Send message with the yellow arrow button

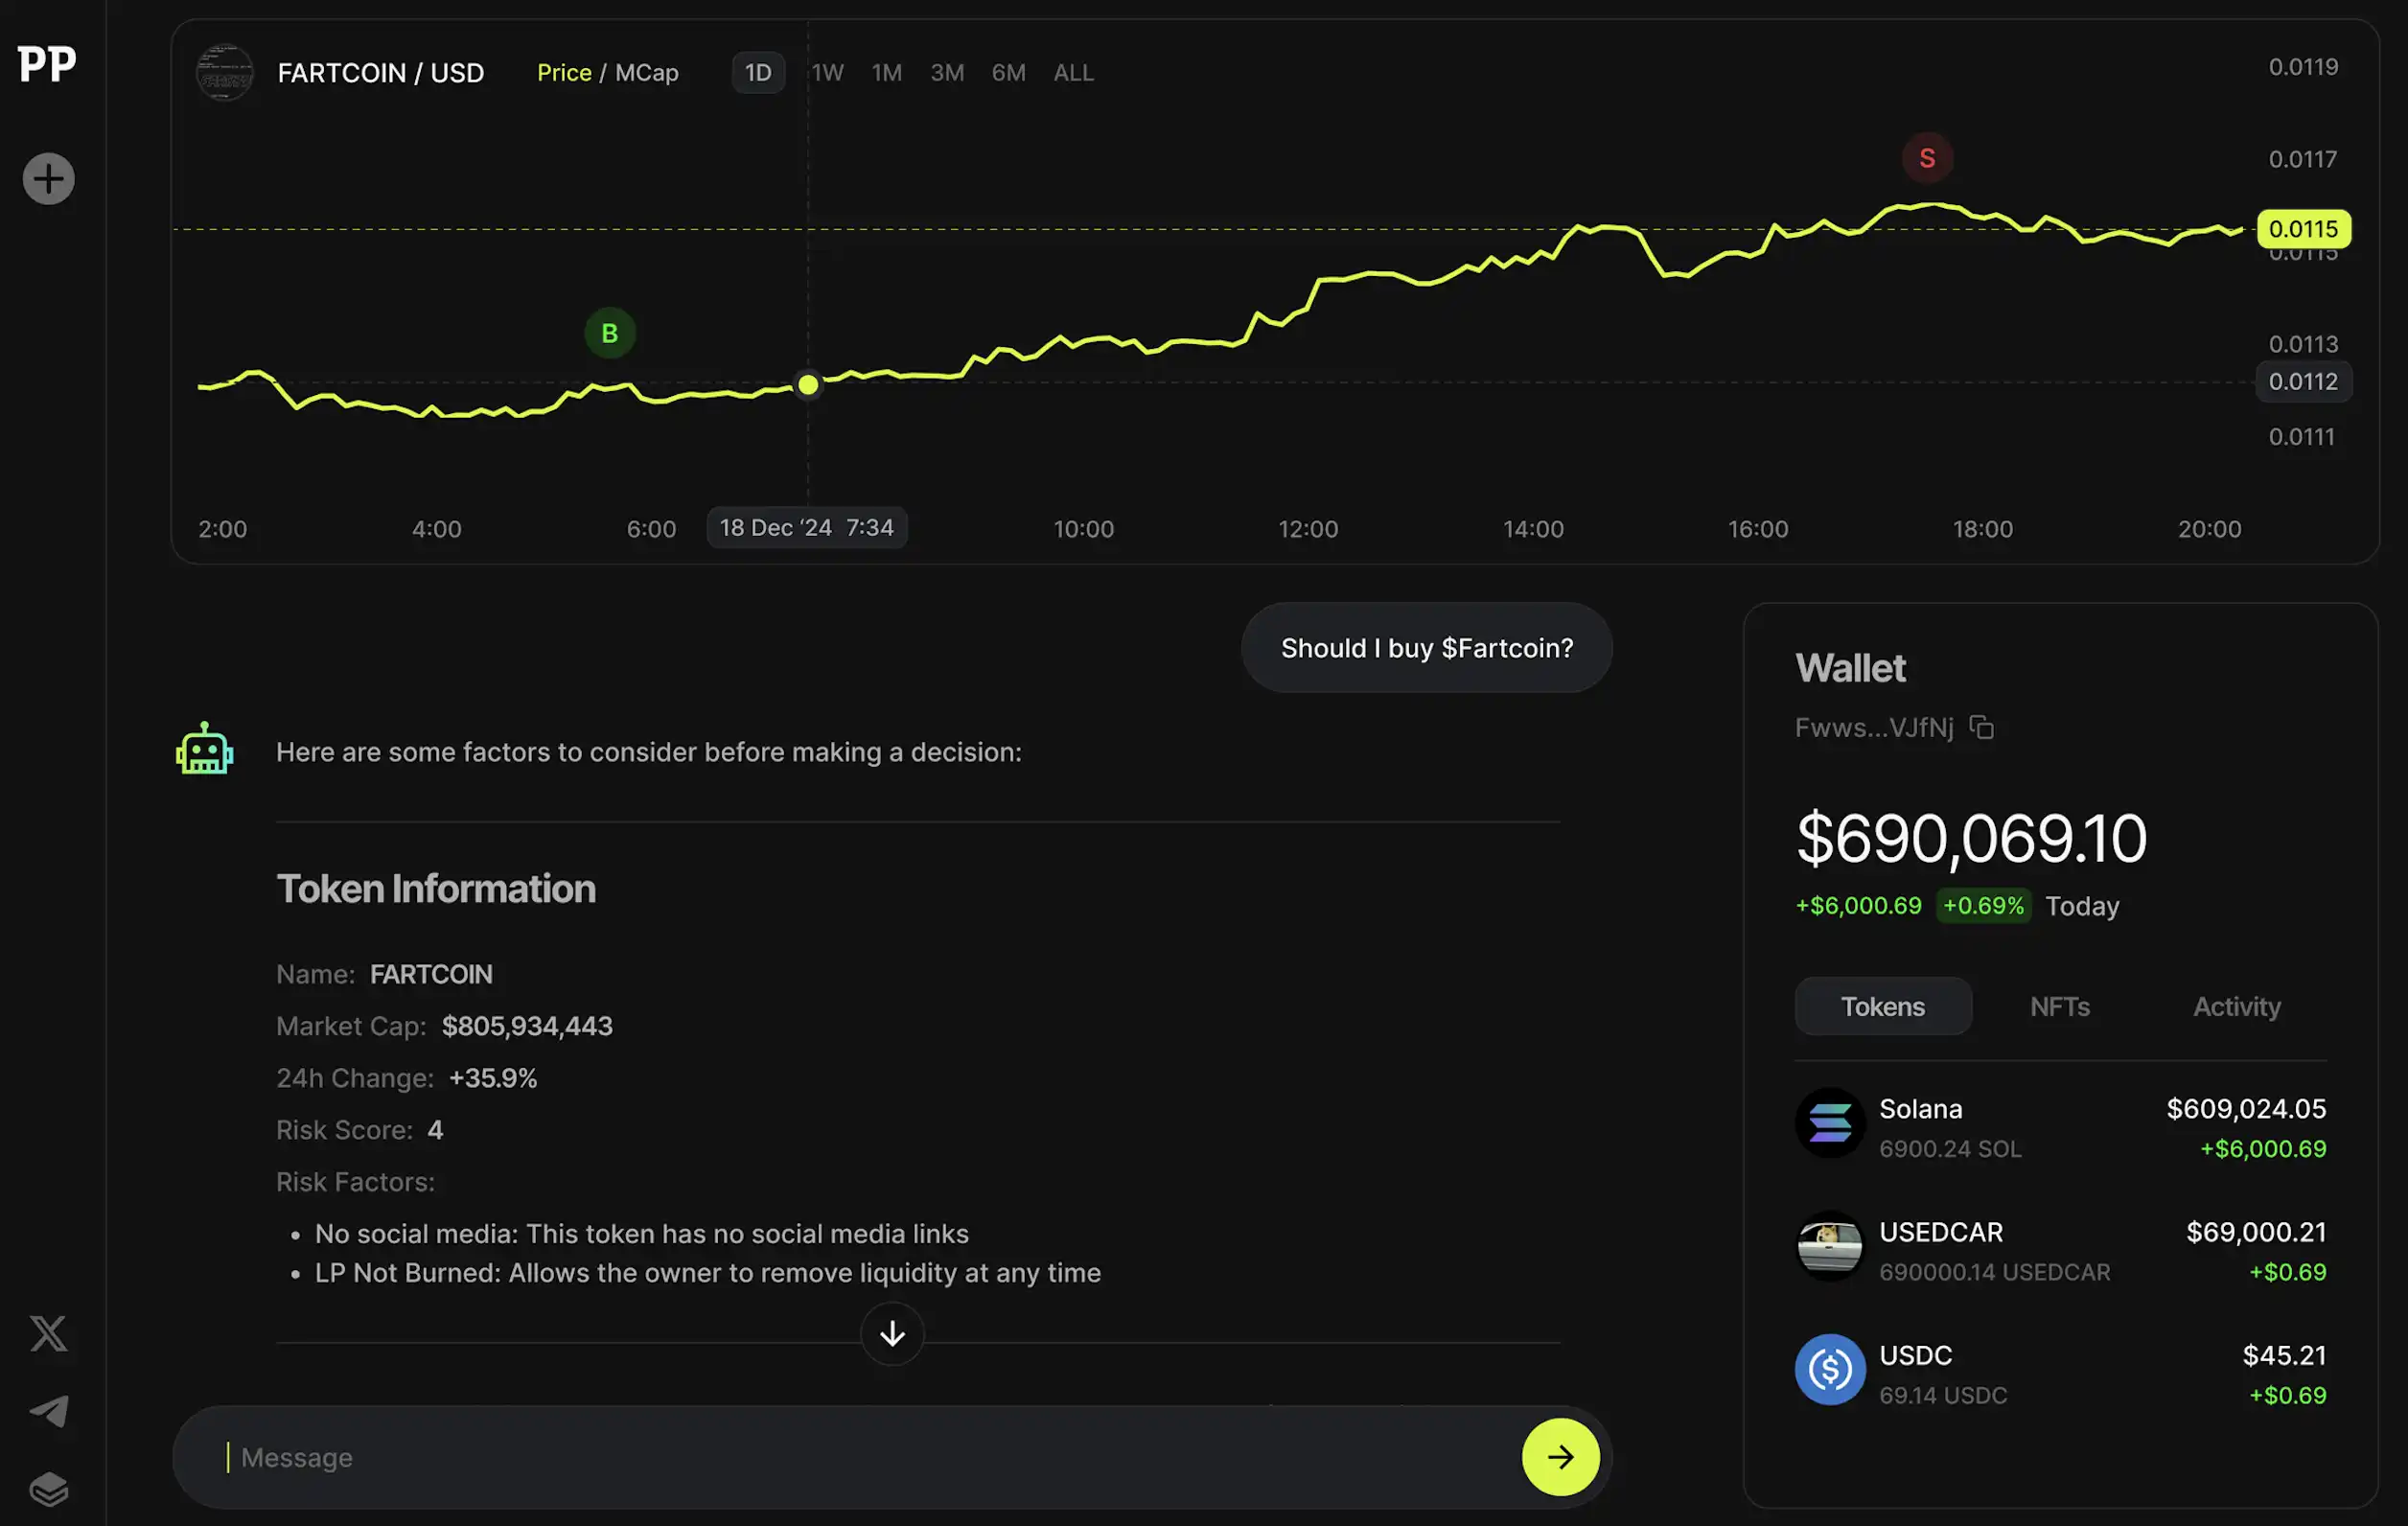(x=1559, y=1457)
